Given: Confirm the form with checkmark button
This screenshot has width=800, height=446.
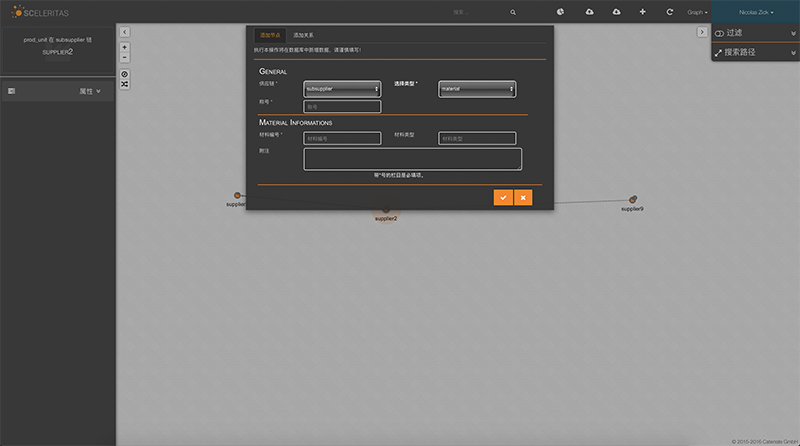Looking at the screenshot, I should pyautogui.click(x=503, y=198).
